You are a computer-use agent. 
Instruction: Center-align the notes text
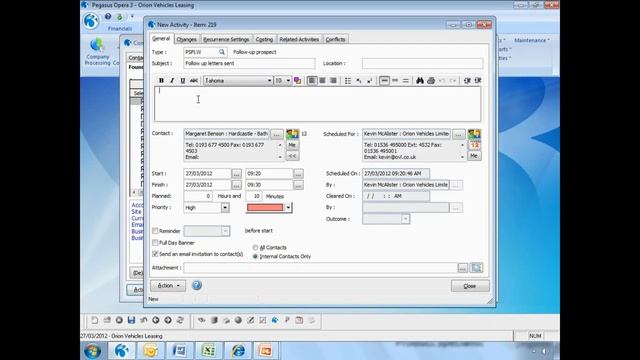pos(322,80)
